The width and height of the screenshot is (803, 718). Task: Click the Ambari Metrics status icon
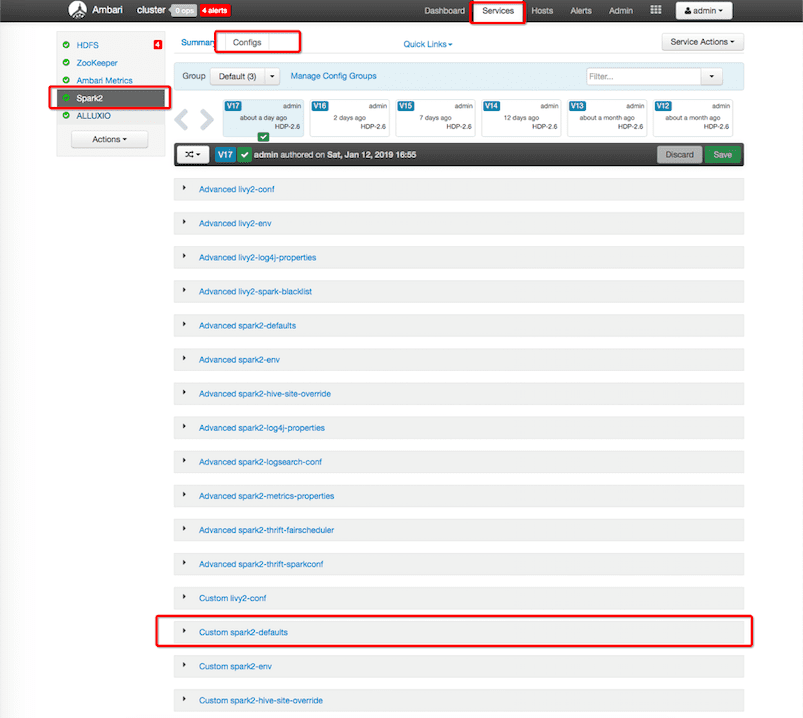[66, 80]
